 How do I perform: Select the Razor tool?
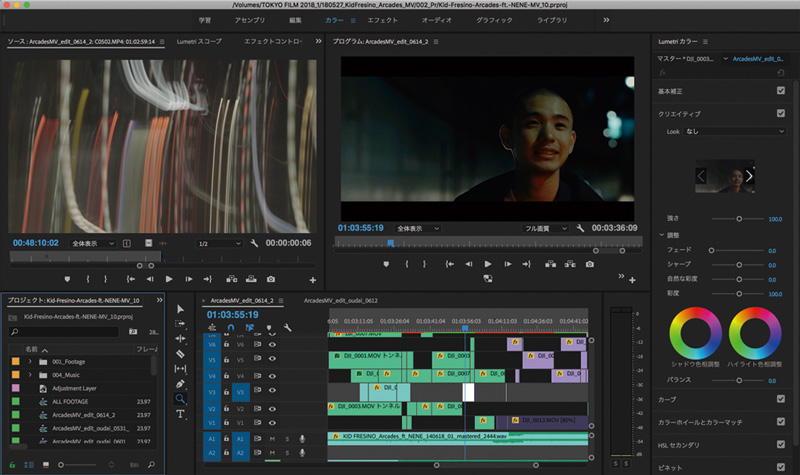tap(180, 354)
